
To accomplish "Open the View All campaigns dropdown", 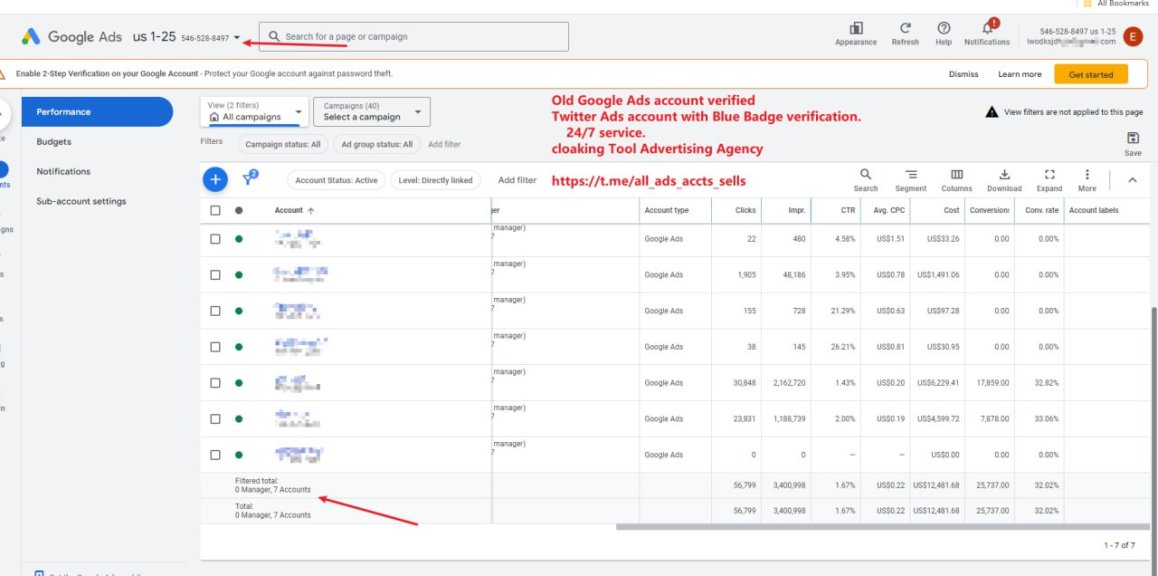I will tap(254, 112).
